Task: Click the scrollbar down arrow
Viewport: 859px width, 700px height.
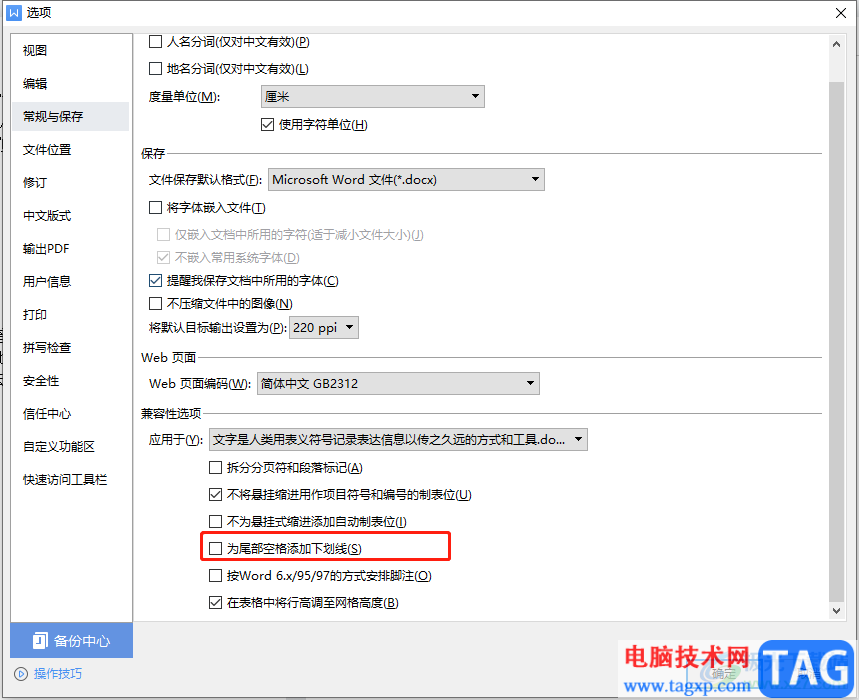Action: click(x=836, y=610)
